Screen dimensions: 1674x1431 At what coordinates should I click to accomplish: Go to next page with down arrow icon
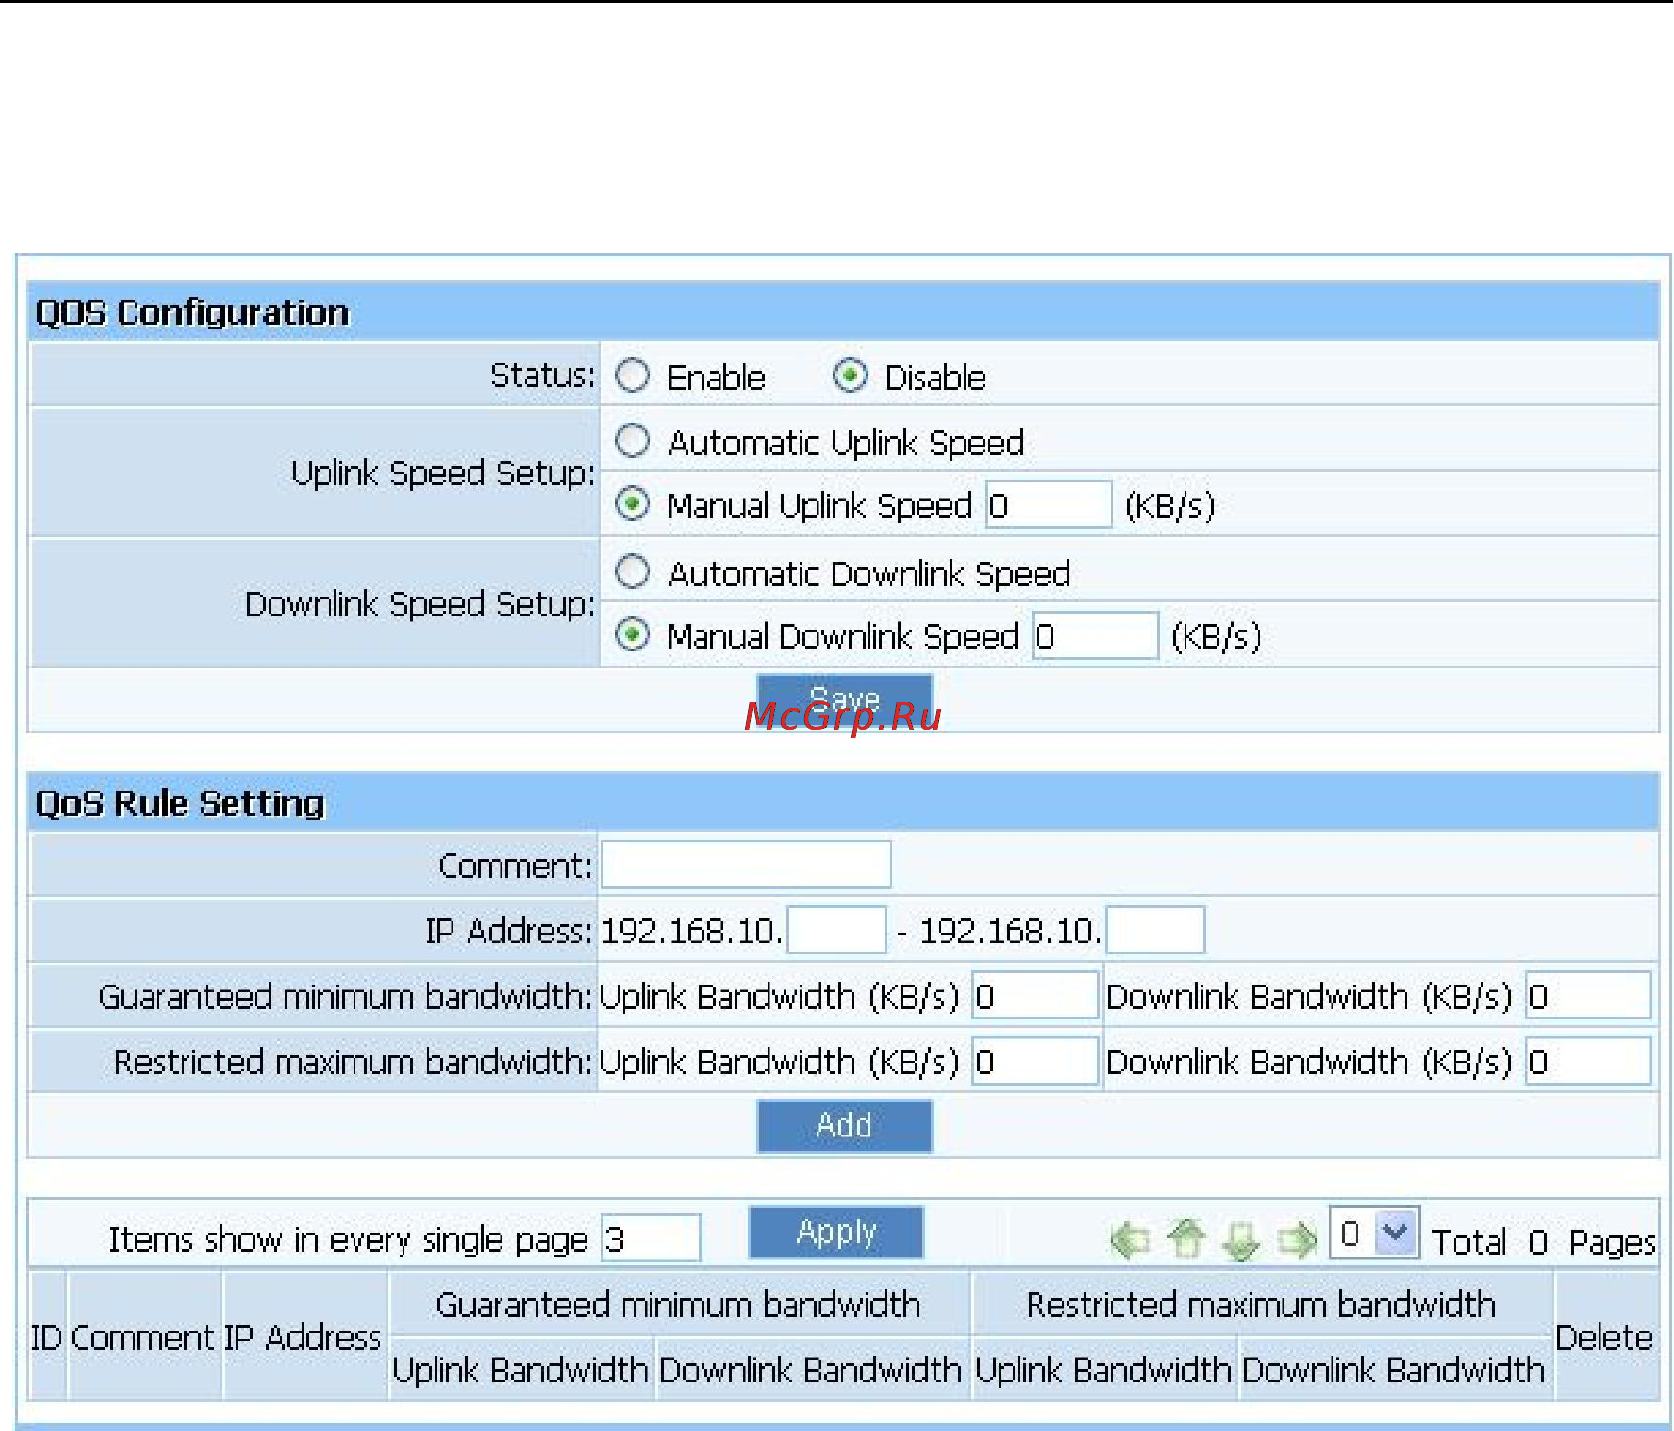point(1241,1241)
